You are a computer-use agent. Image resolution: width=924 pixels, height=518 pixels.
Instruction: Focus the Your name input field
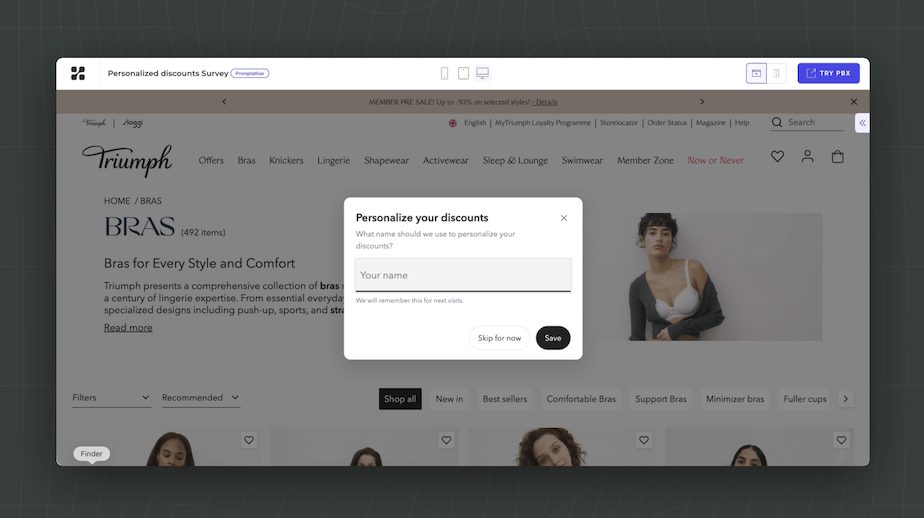[463, 275]
